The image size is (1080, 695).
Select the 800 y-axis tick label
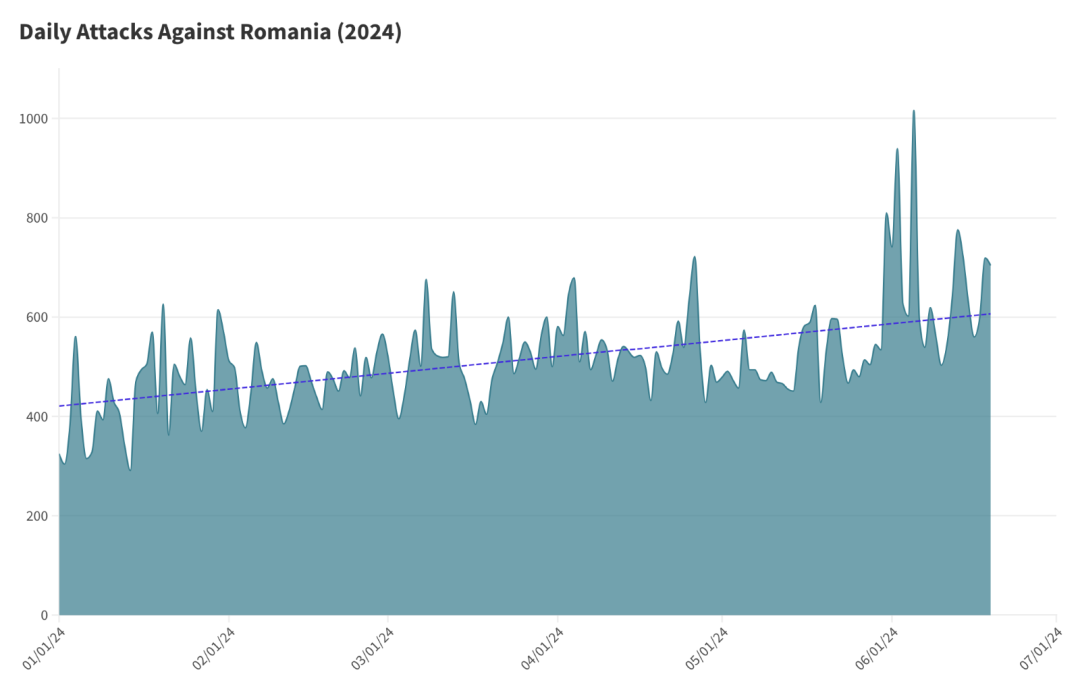point(38,218)
